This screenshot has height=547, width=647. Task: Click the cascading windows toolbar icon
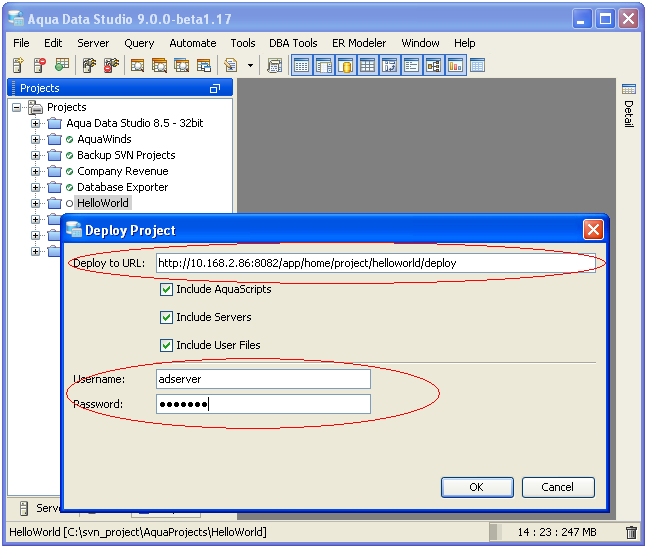(204, 65)
